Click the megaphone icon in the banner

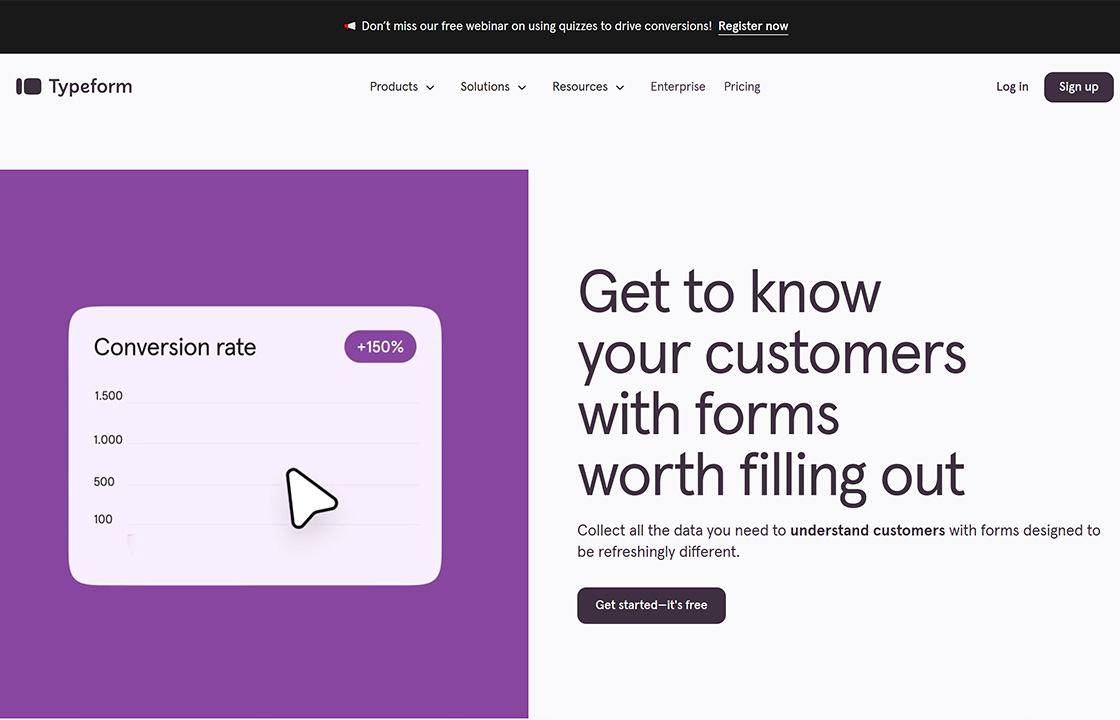coord(350,26)
